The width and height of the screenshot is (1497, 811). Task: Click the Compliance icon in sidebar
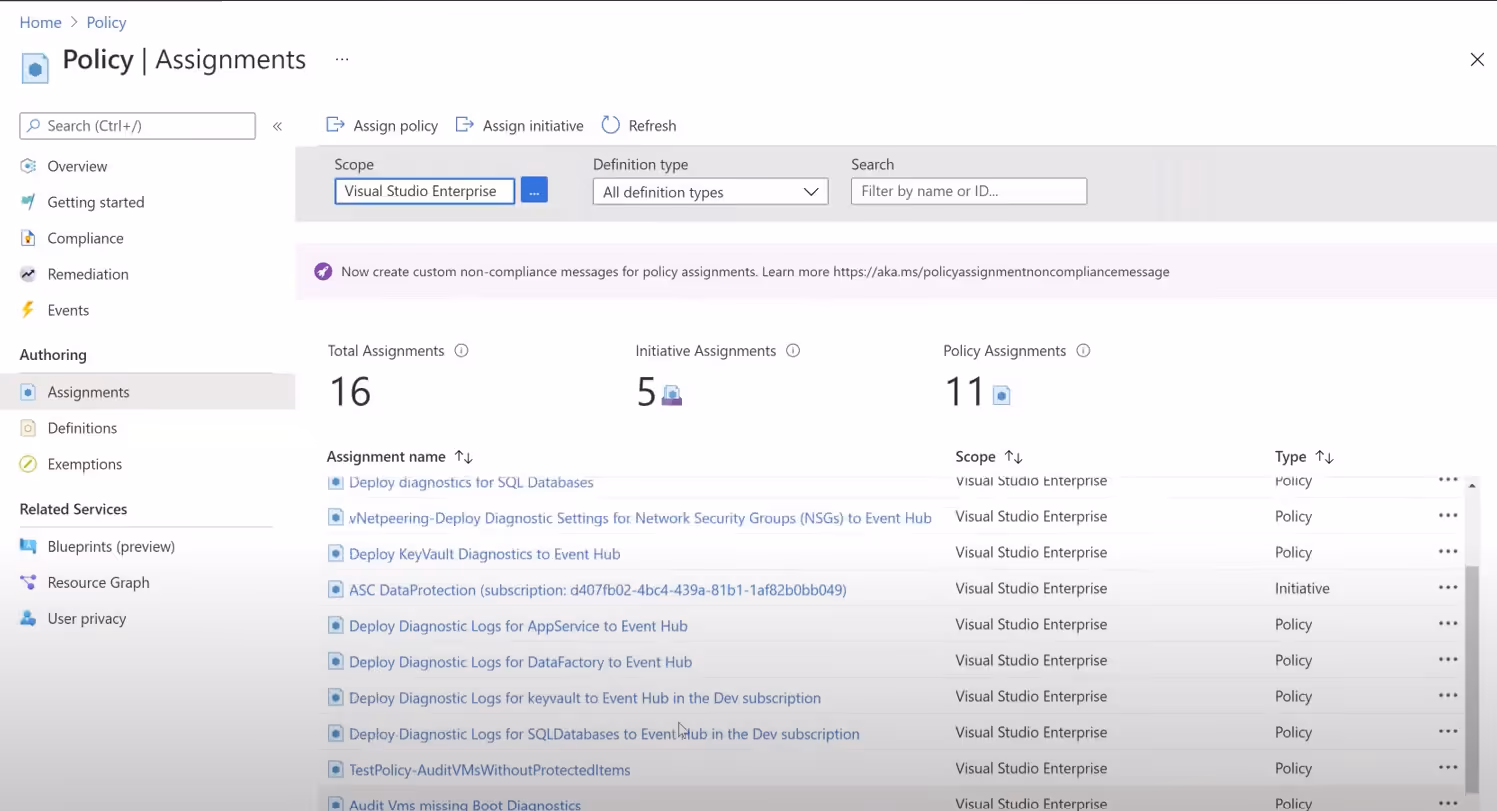pyautogui.click(x=28, y=238)
